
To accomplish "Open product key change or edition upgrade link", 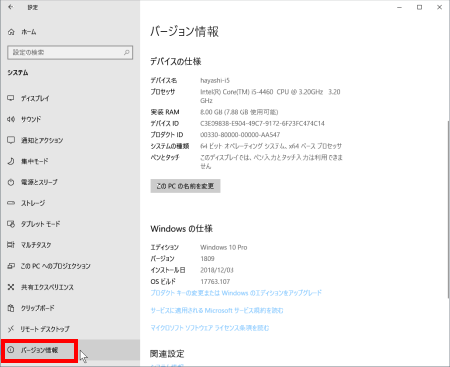I will pyautogui.click(x=236, y=293).
